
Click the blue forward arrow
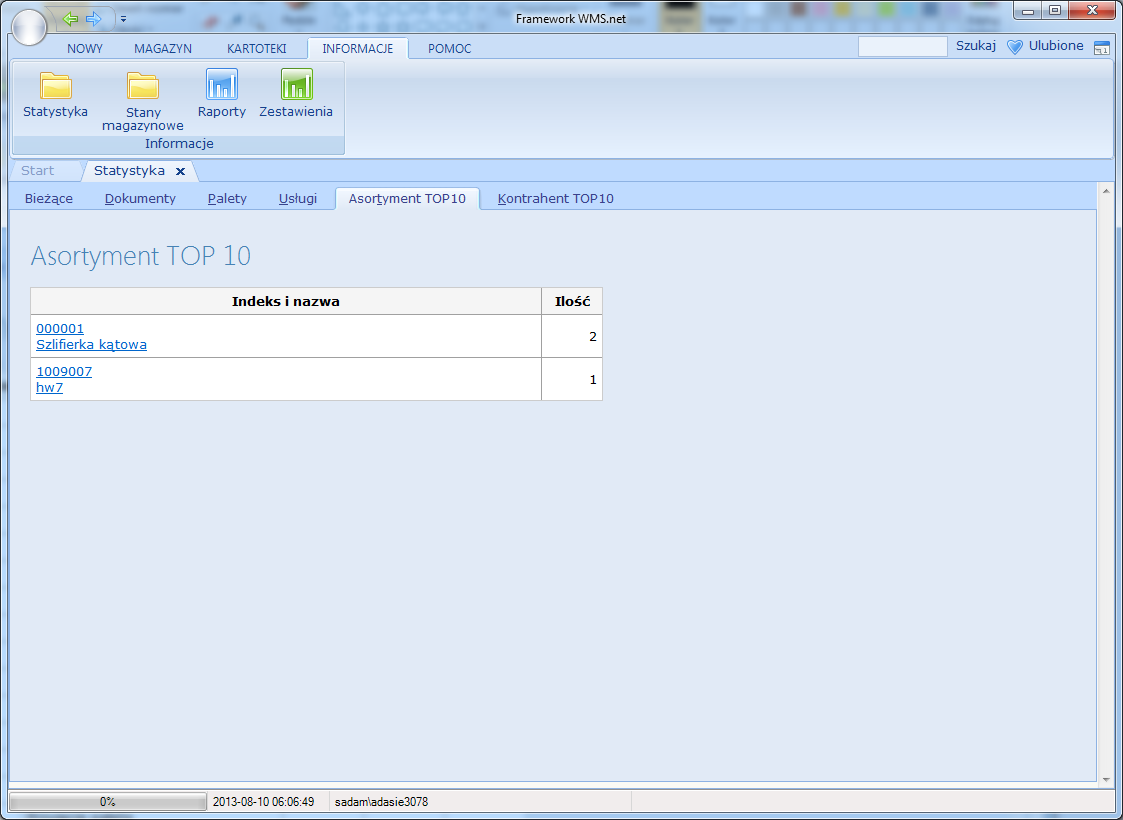[x=93, y=19]
